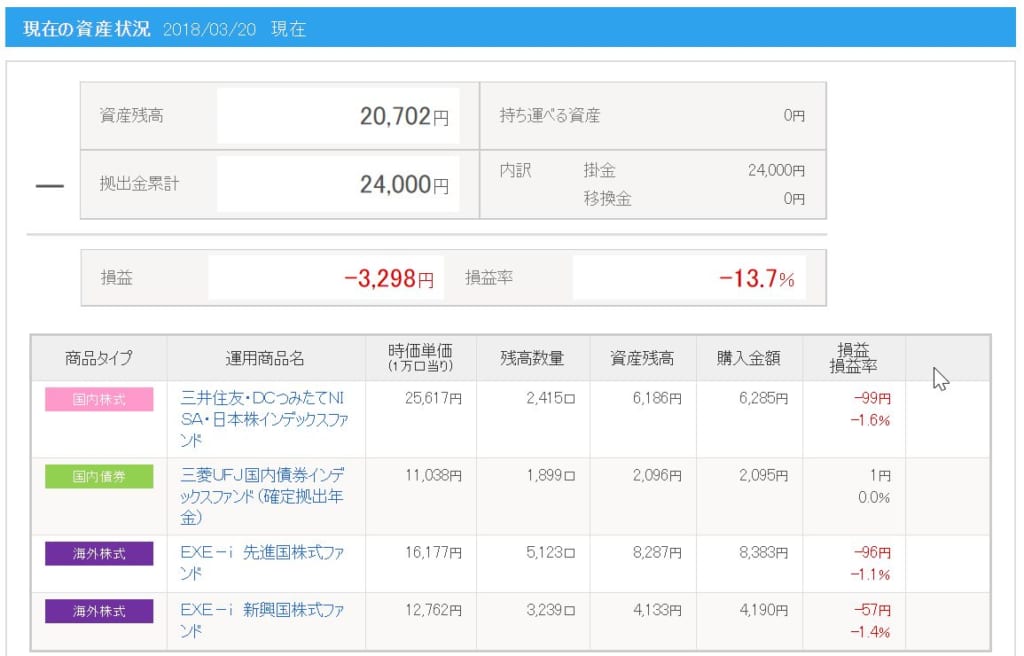Click the 掛金 amount 24,000円
The width and height of the screenshot is (1024, 656).
(776, 171)
